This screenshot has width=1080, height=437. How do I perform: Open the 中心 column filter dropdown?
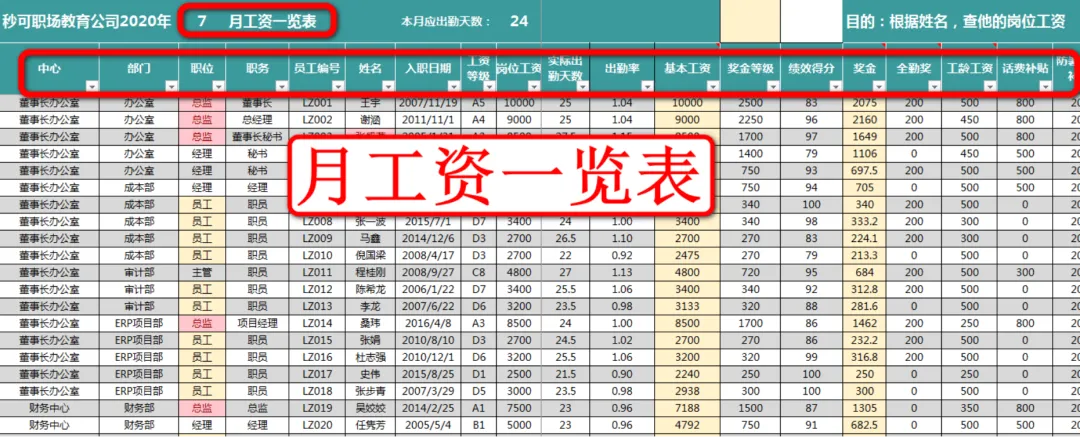(92, 86)
